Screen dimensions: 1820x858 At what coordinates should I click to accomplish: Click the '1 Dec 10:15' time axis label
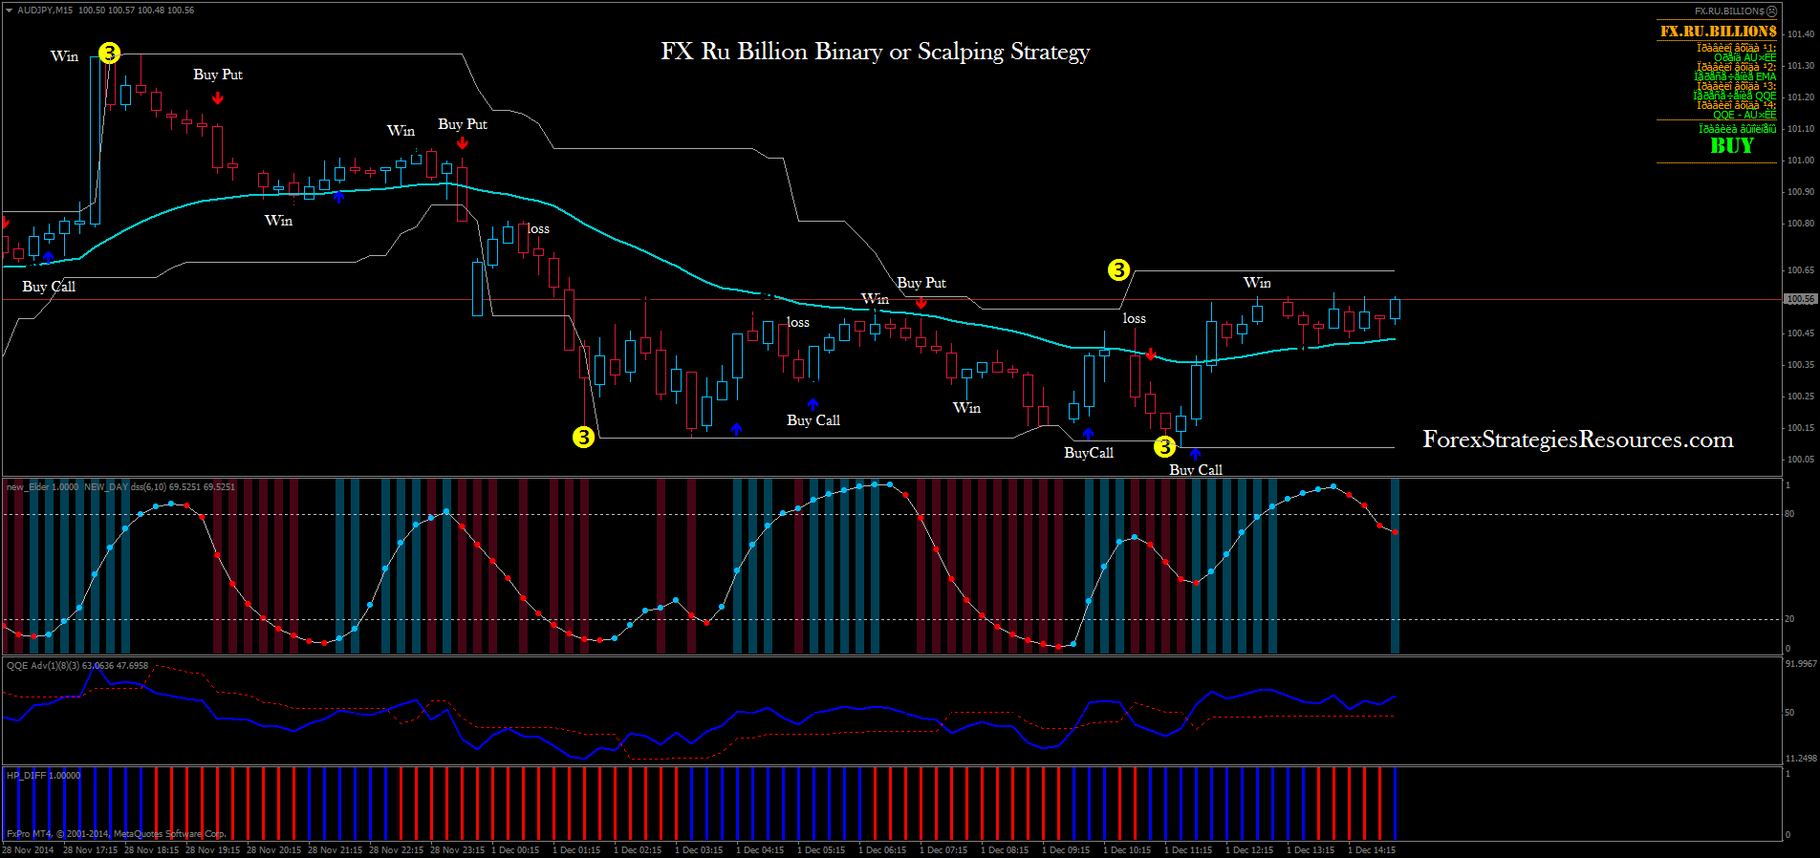click(1126, 850)
